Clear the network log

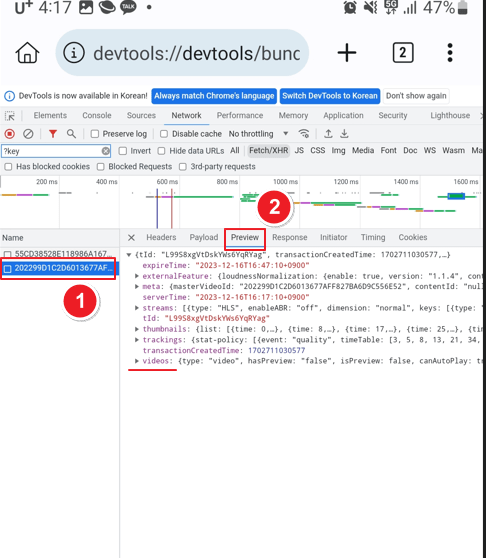coord(28,134)
